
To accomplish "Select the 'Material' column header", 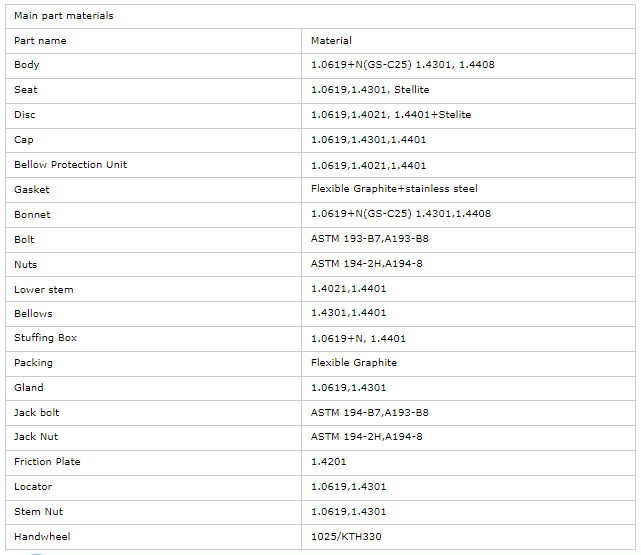I will 331,41.
